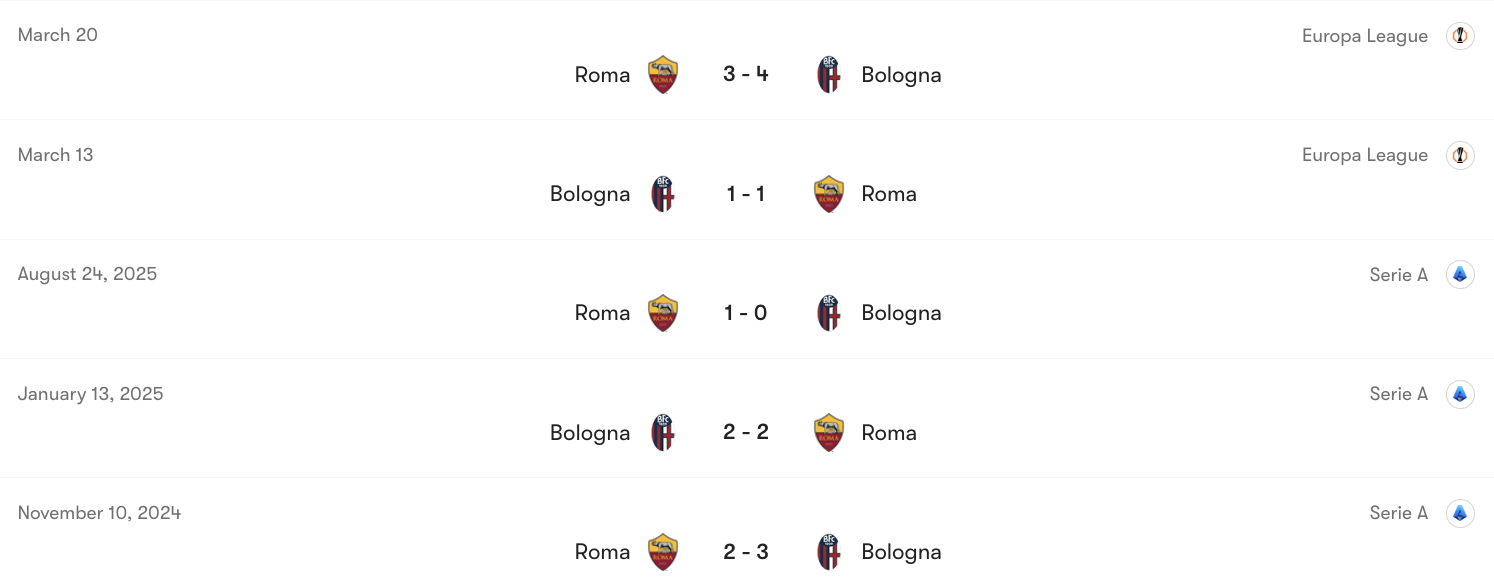Open the Serie A label for August 24 match
Viewport: 1494px width, 586px height.
click(x=1399, y=274)
